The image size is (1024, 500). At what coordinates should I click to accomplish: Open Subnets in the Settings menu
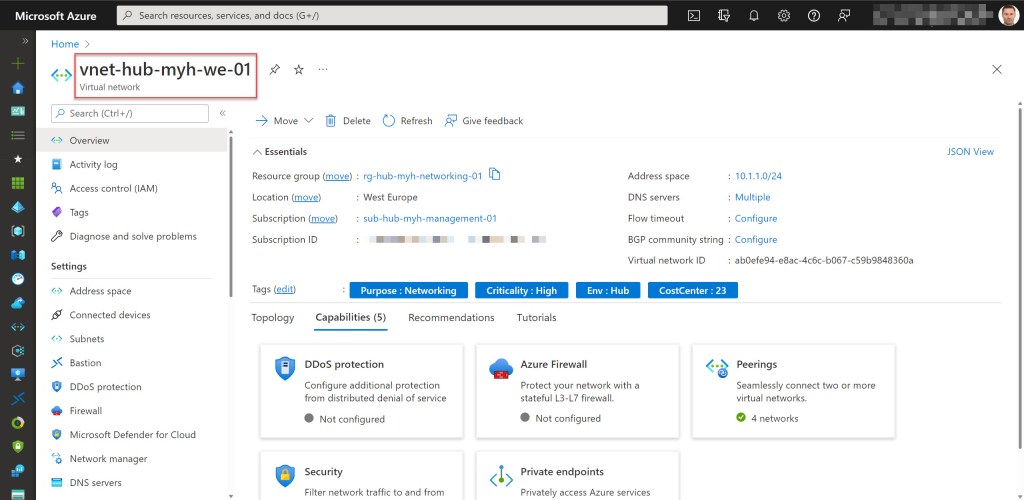(x=87, y=339)
